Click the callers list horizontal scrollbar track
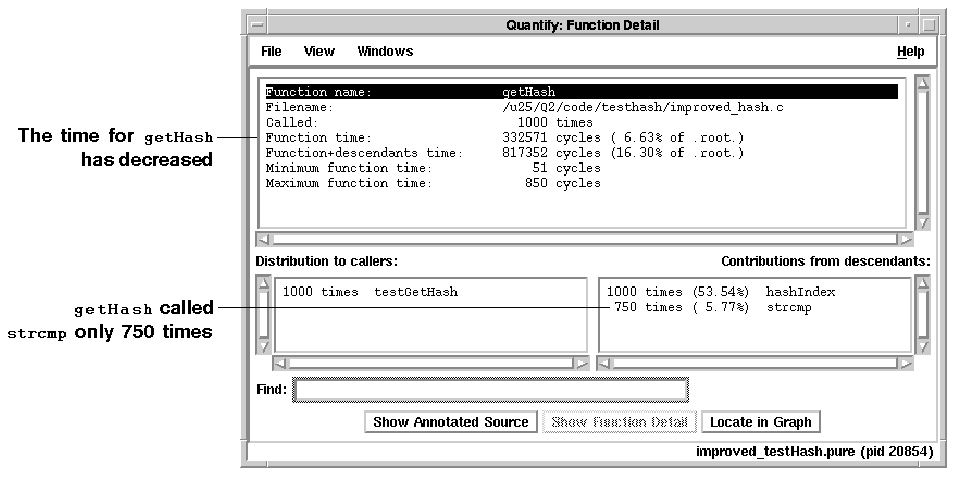The image size is (960, 478). coord(431,363)
